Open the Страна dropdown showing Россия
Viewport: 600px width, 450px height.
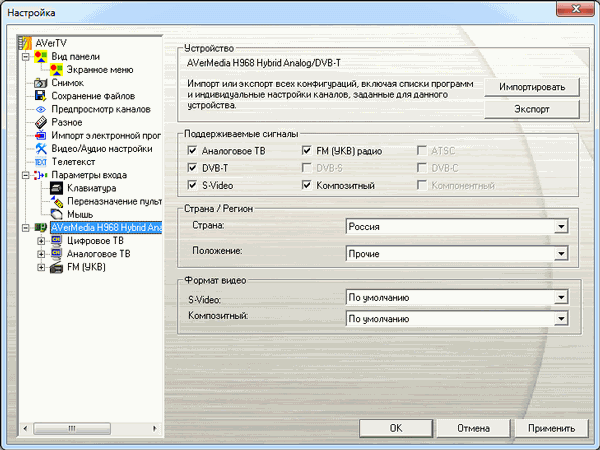coord(457,227)
